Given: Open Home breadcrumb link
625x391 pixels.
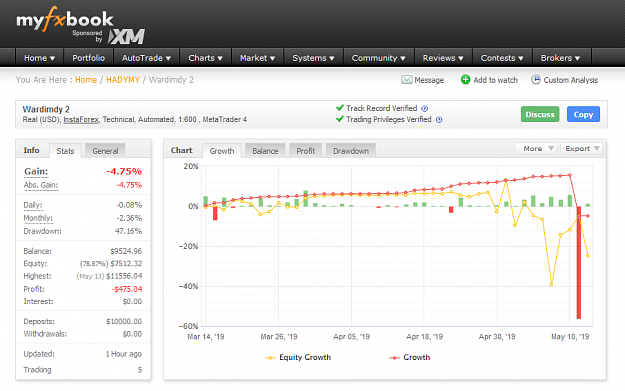Looking at the screenshot, I should click(86, 80).
